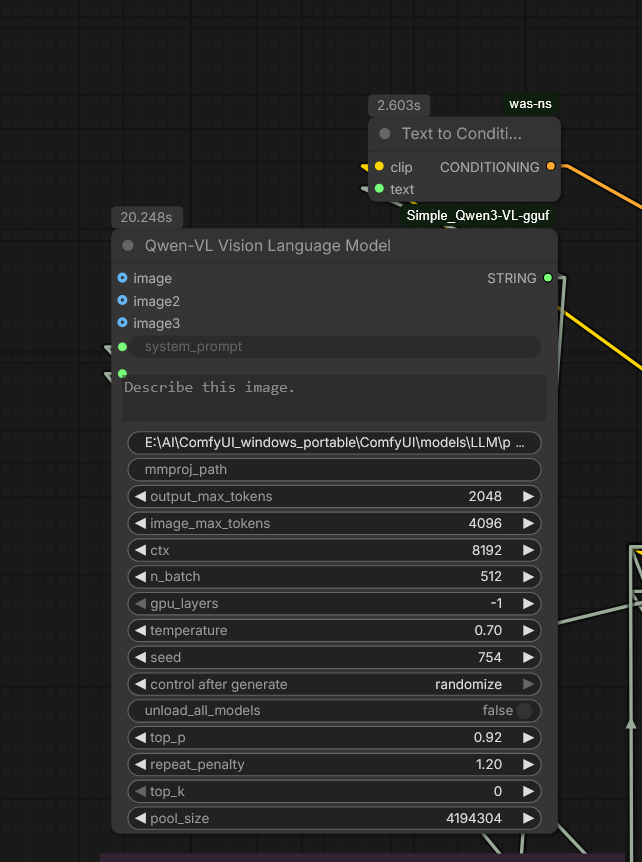
Task: Click the image input socket
Action: pyautogui.click(x=123, y=278)
